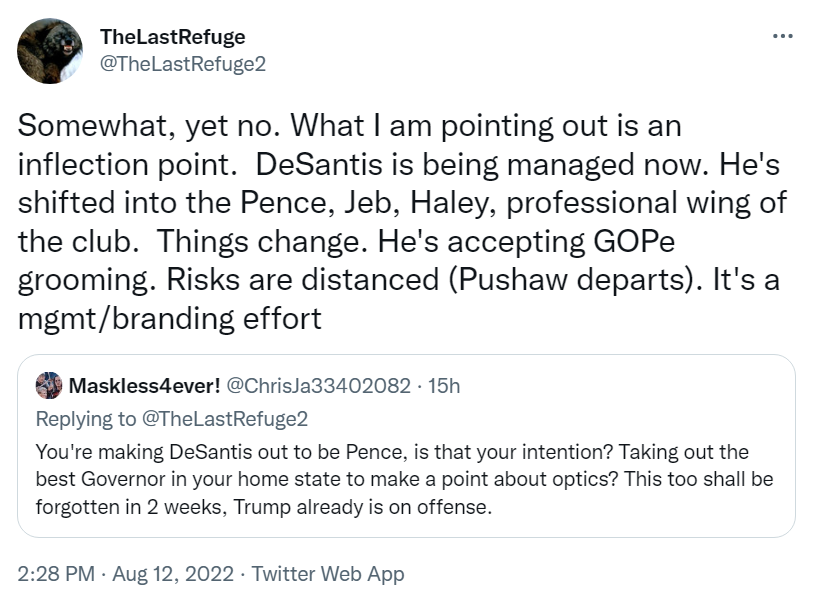Open the 2:28 PM tweet timestamp
The height and width of the screenshot is (596, 813).
tap(57, 574)
